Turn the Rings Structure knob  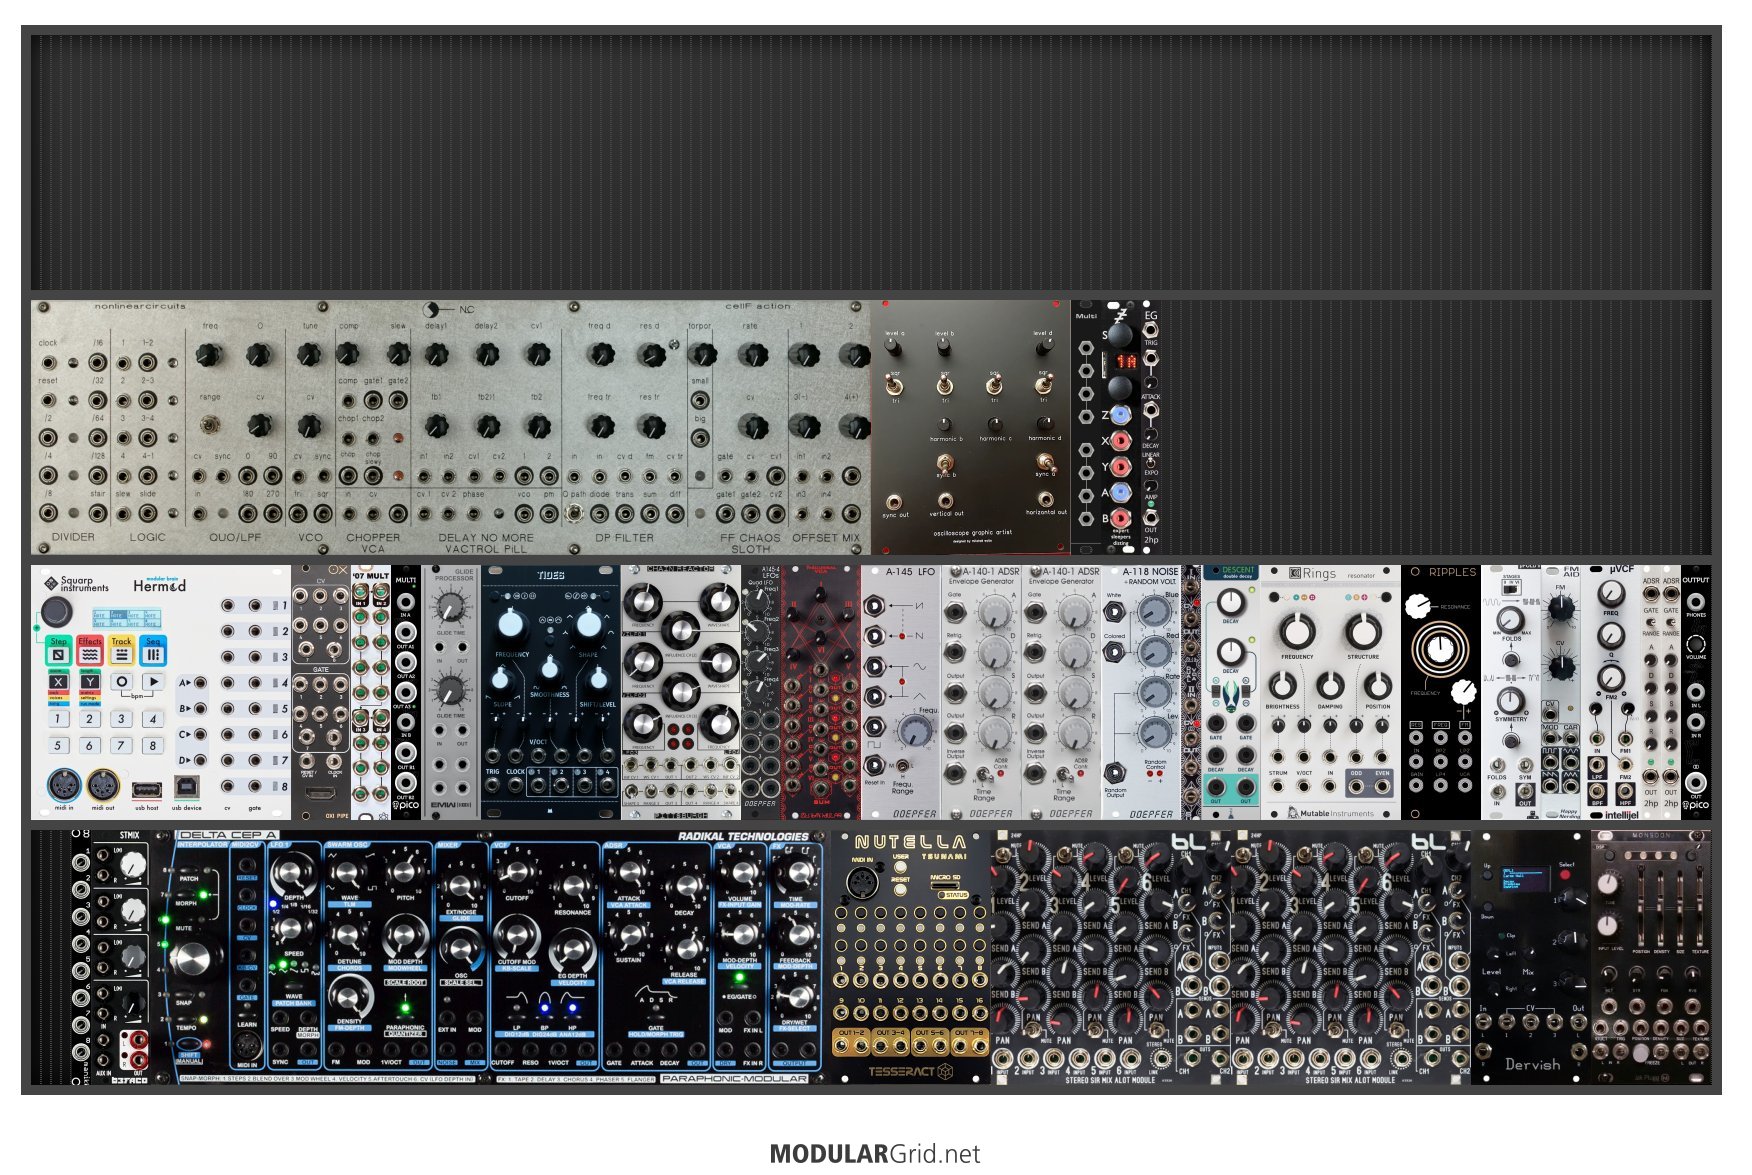tap(1362, 631)
